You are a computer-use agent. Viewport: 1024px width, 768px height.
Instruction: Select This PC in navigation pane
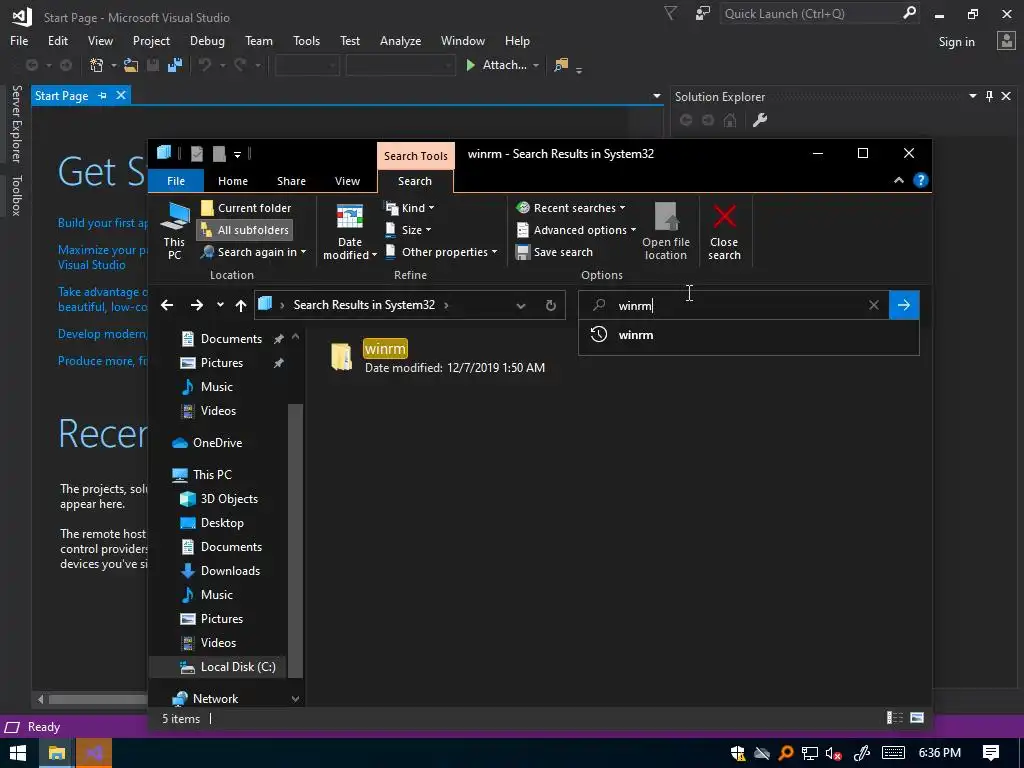coord(212,475)
